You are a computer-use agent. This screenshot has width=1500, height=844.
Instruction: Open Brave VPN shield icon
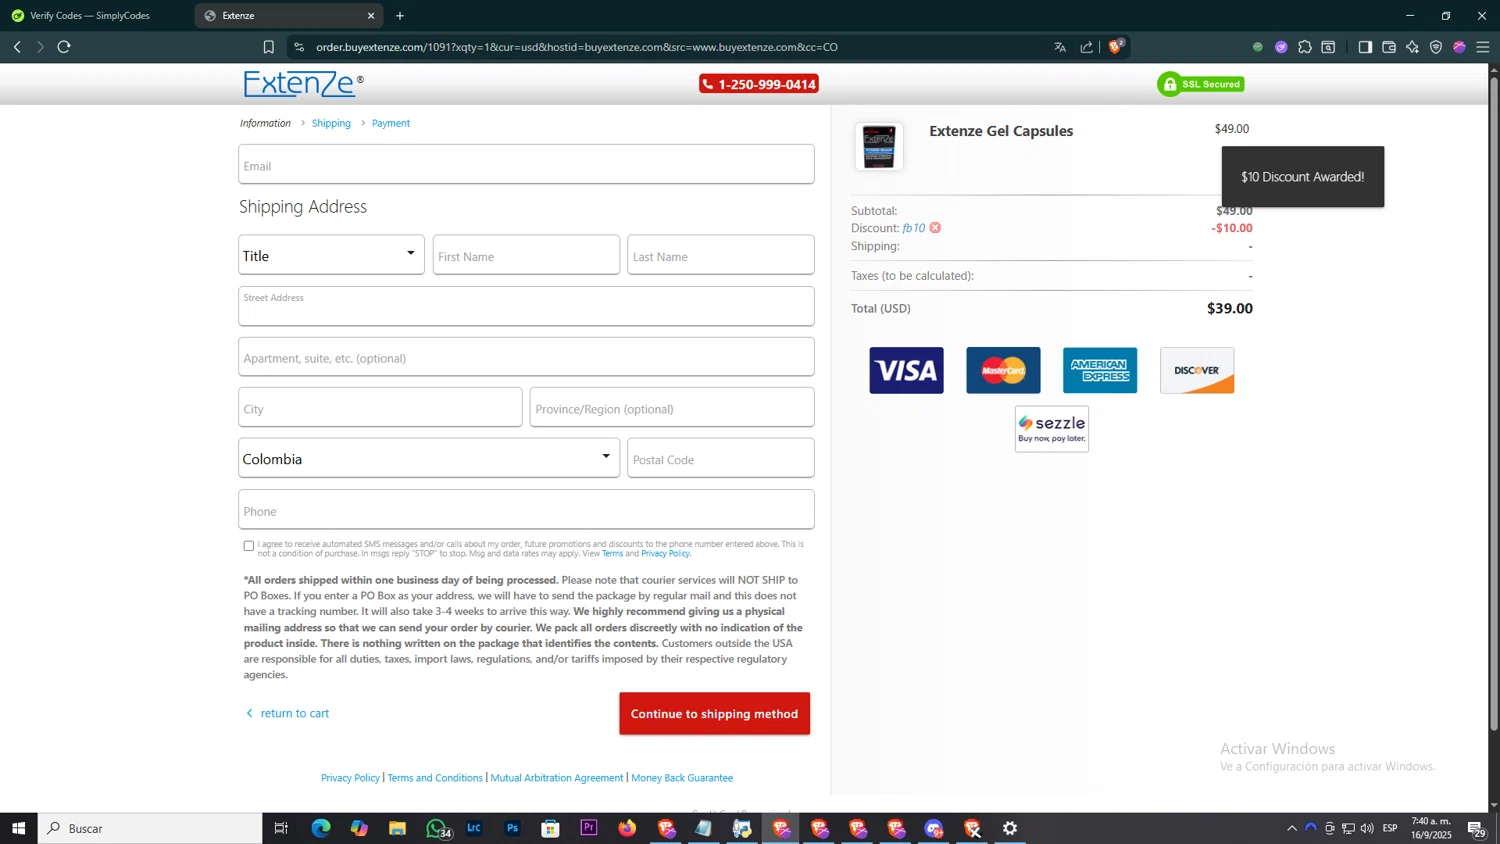coord(1436,47)
